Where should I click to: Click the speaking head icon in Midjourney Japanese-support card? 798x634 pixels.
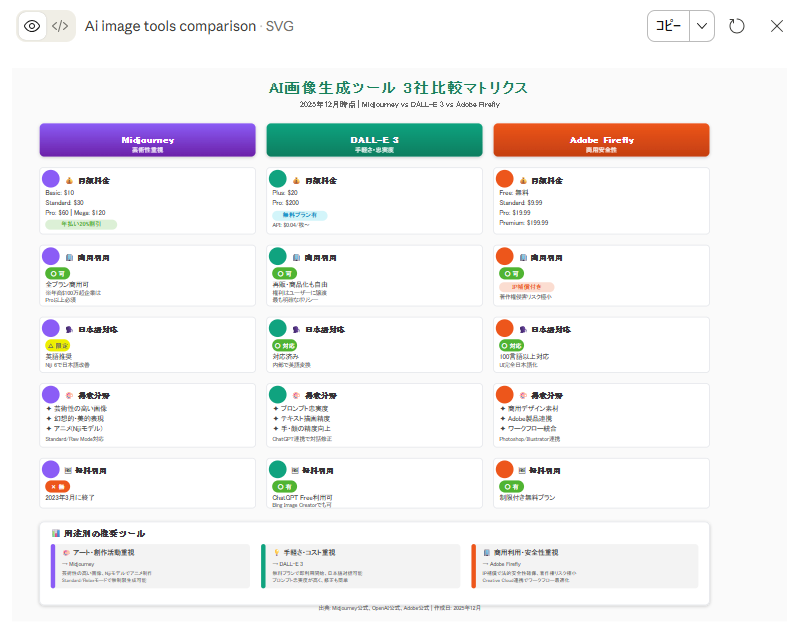[70, 330]
